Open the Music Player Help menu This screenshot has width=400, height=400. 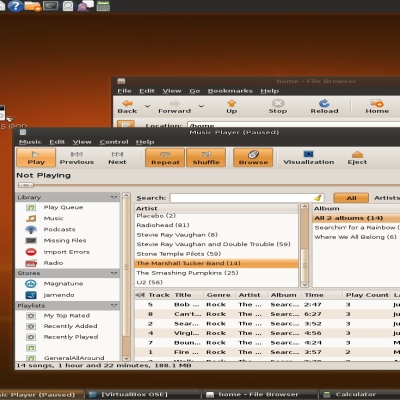pos(145,142)
